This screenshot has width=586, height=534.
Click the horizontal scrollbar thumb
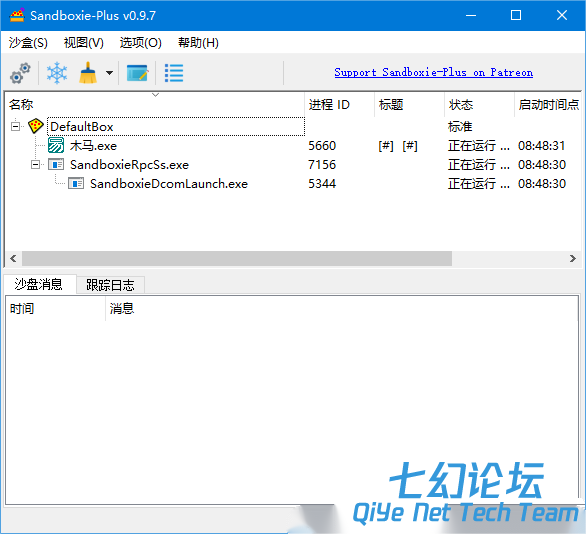click(x=237, y=258)
